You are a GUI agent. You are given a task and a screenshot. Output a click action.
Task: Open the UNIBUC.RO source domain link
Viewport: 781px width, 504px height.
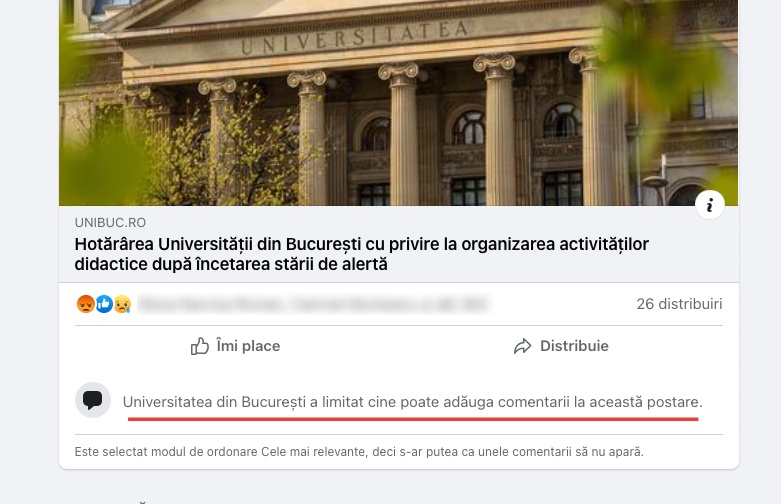(x=110, y=223)
